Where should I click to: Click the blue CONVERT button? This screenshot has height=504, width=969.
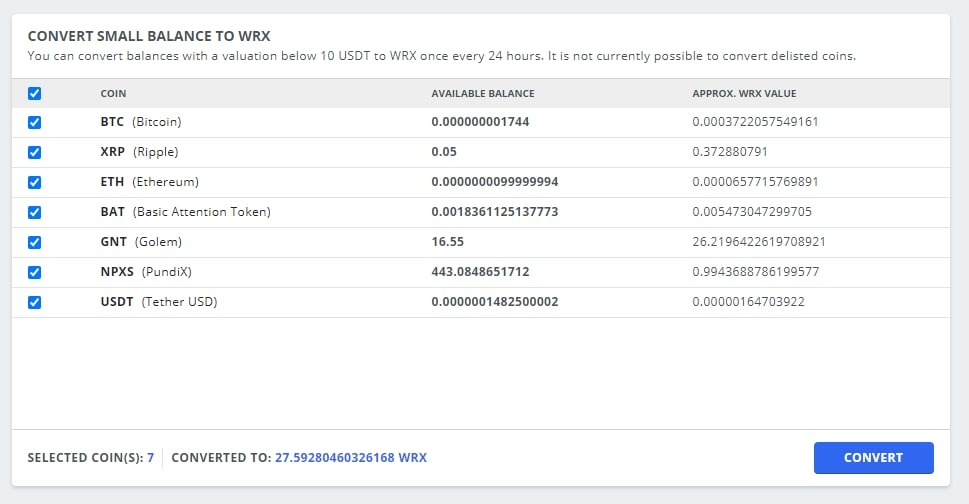click(x=873, y=458)
